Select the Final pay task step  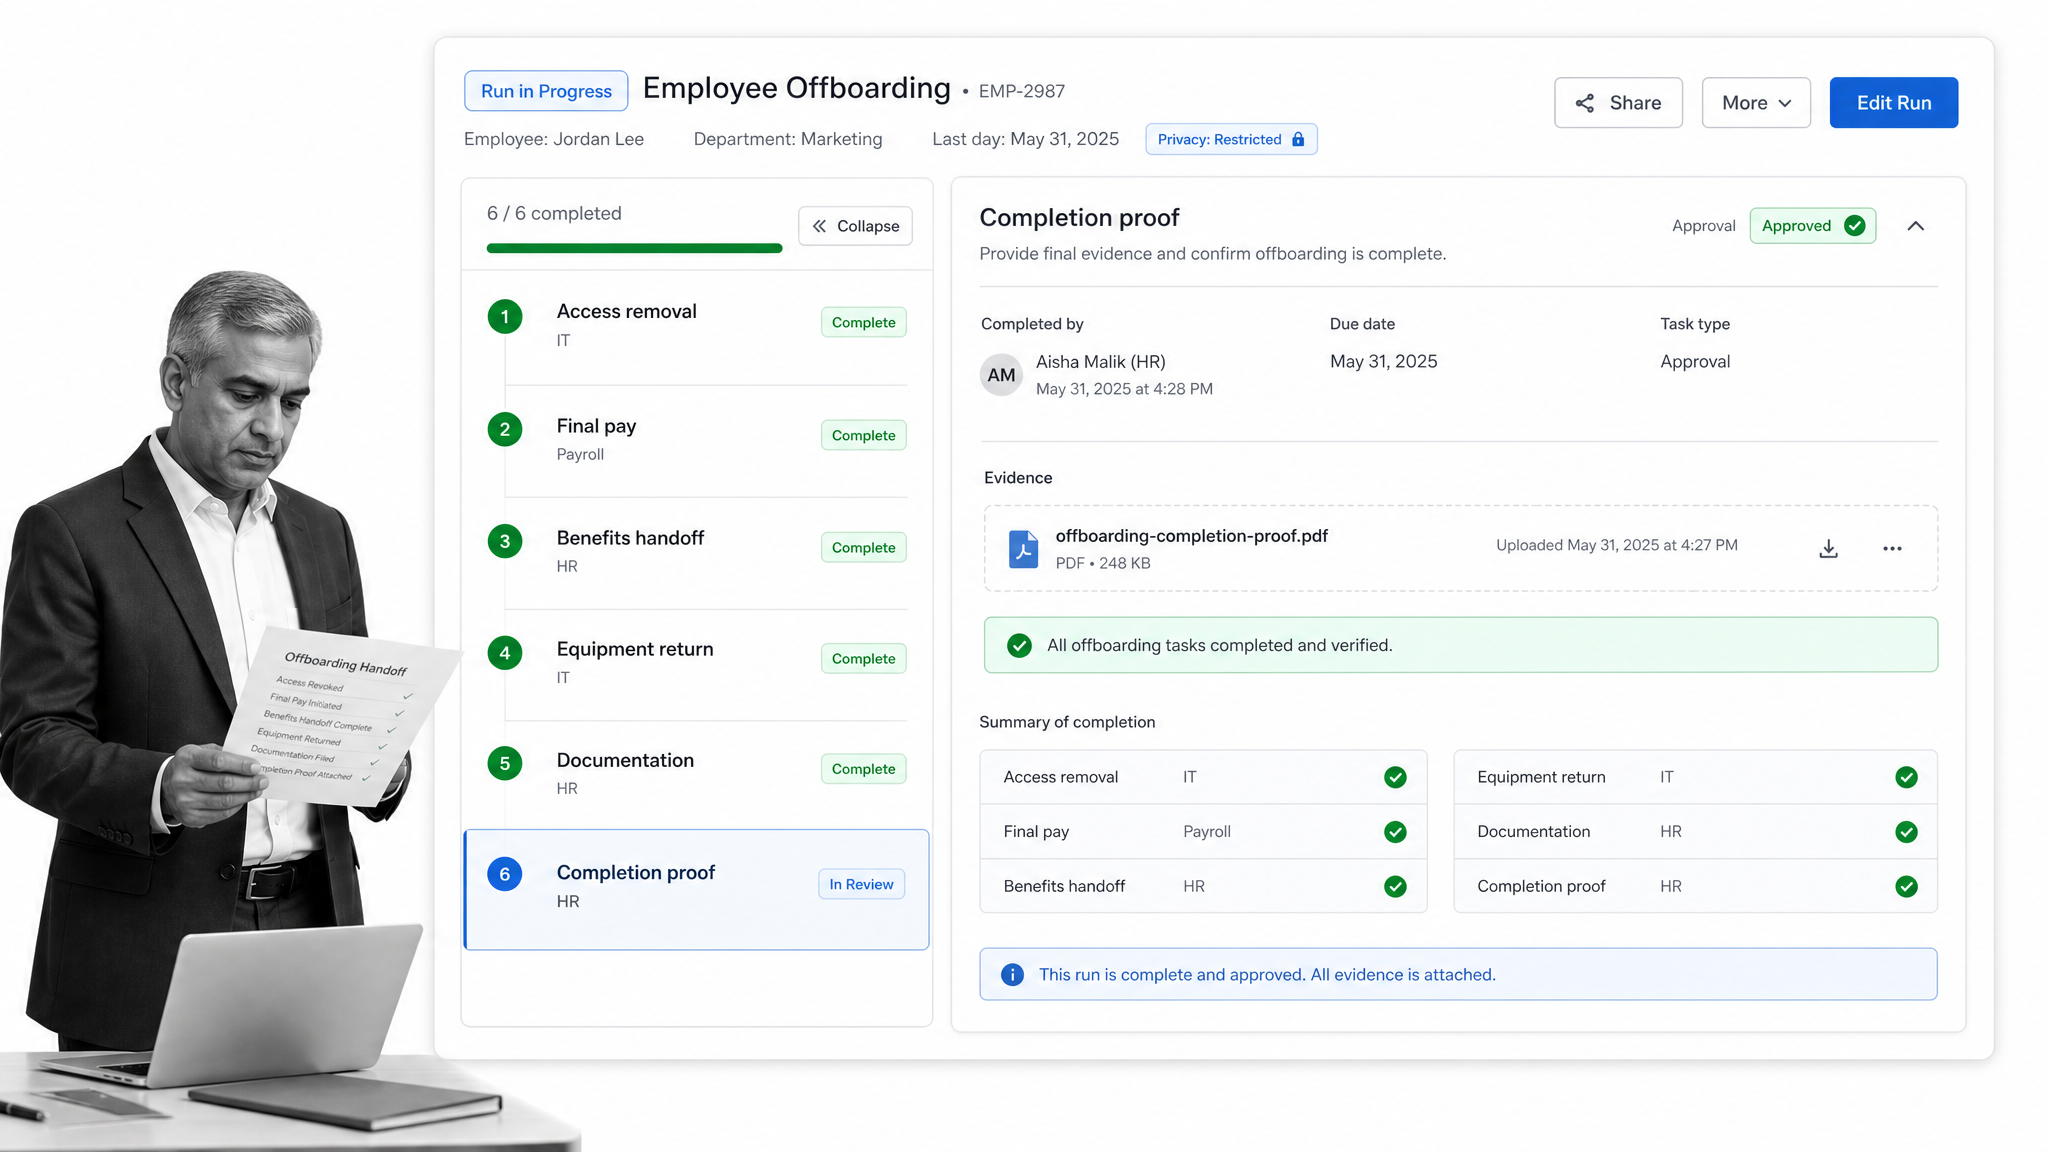[x=697, y=441]
